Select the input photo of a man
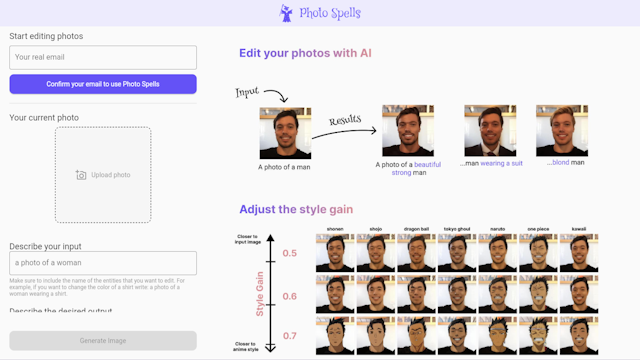 click(285, 133)
